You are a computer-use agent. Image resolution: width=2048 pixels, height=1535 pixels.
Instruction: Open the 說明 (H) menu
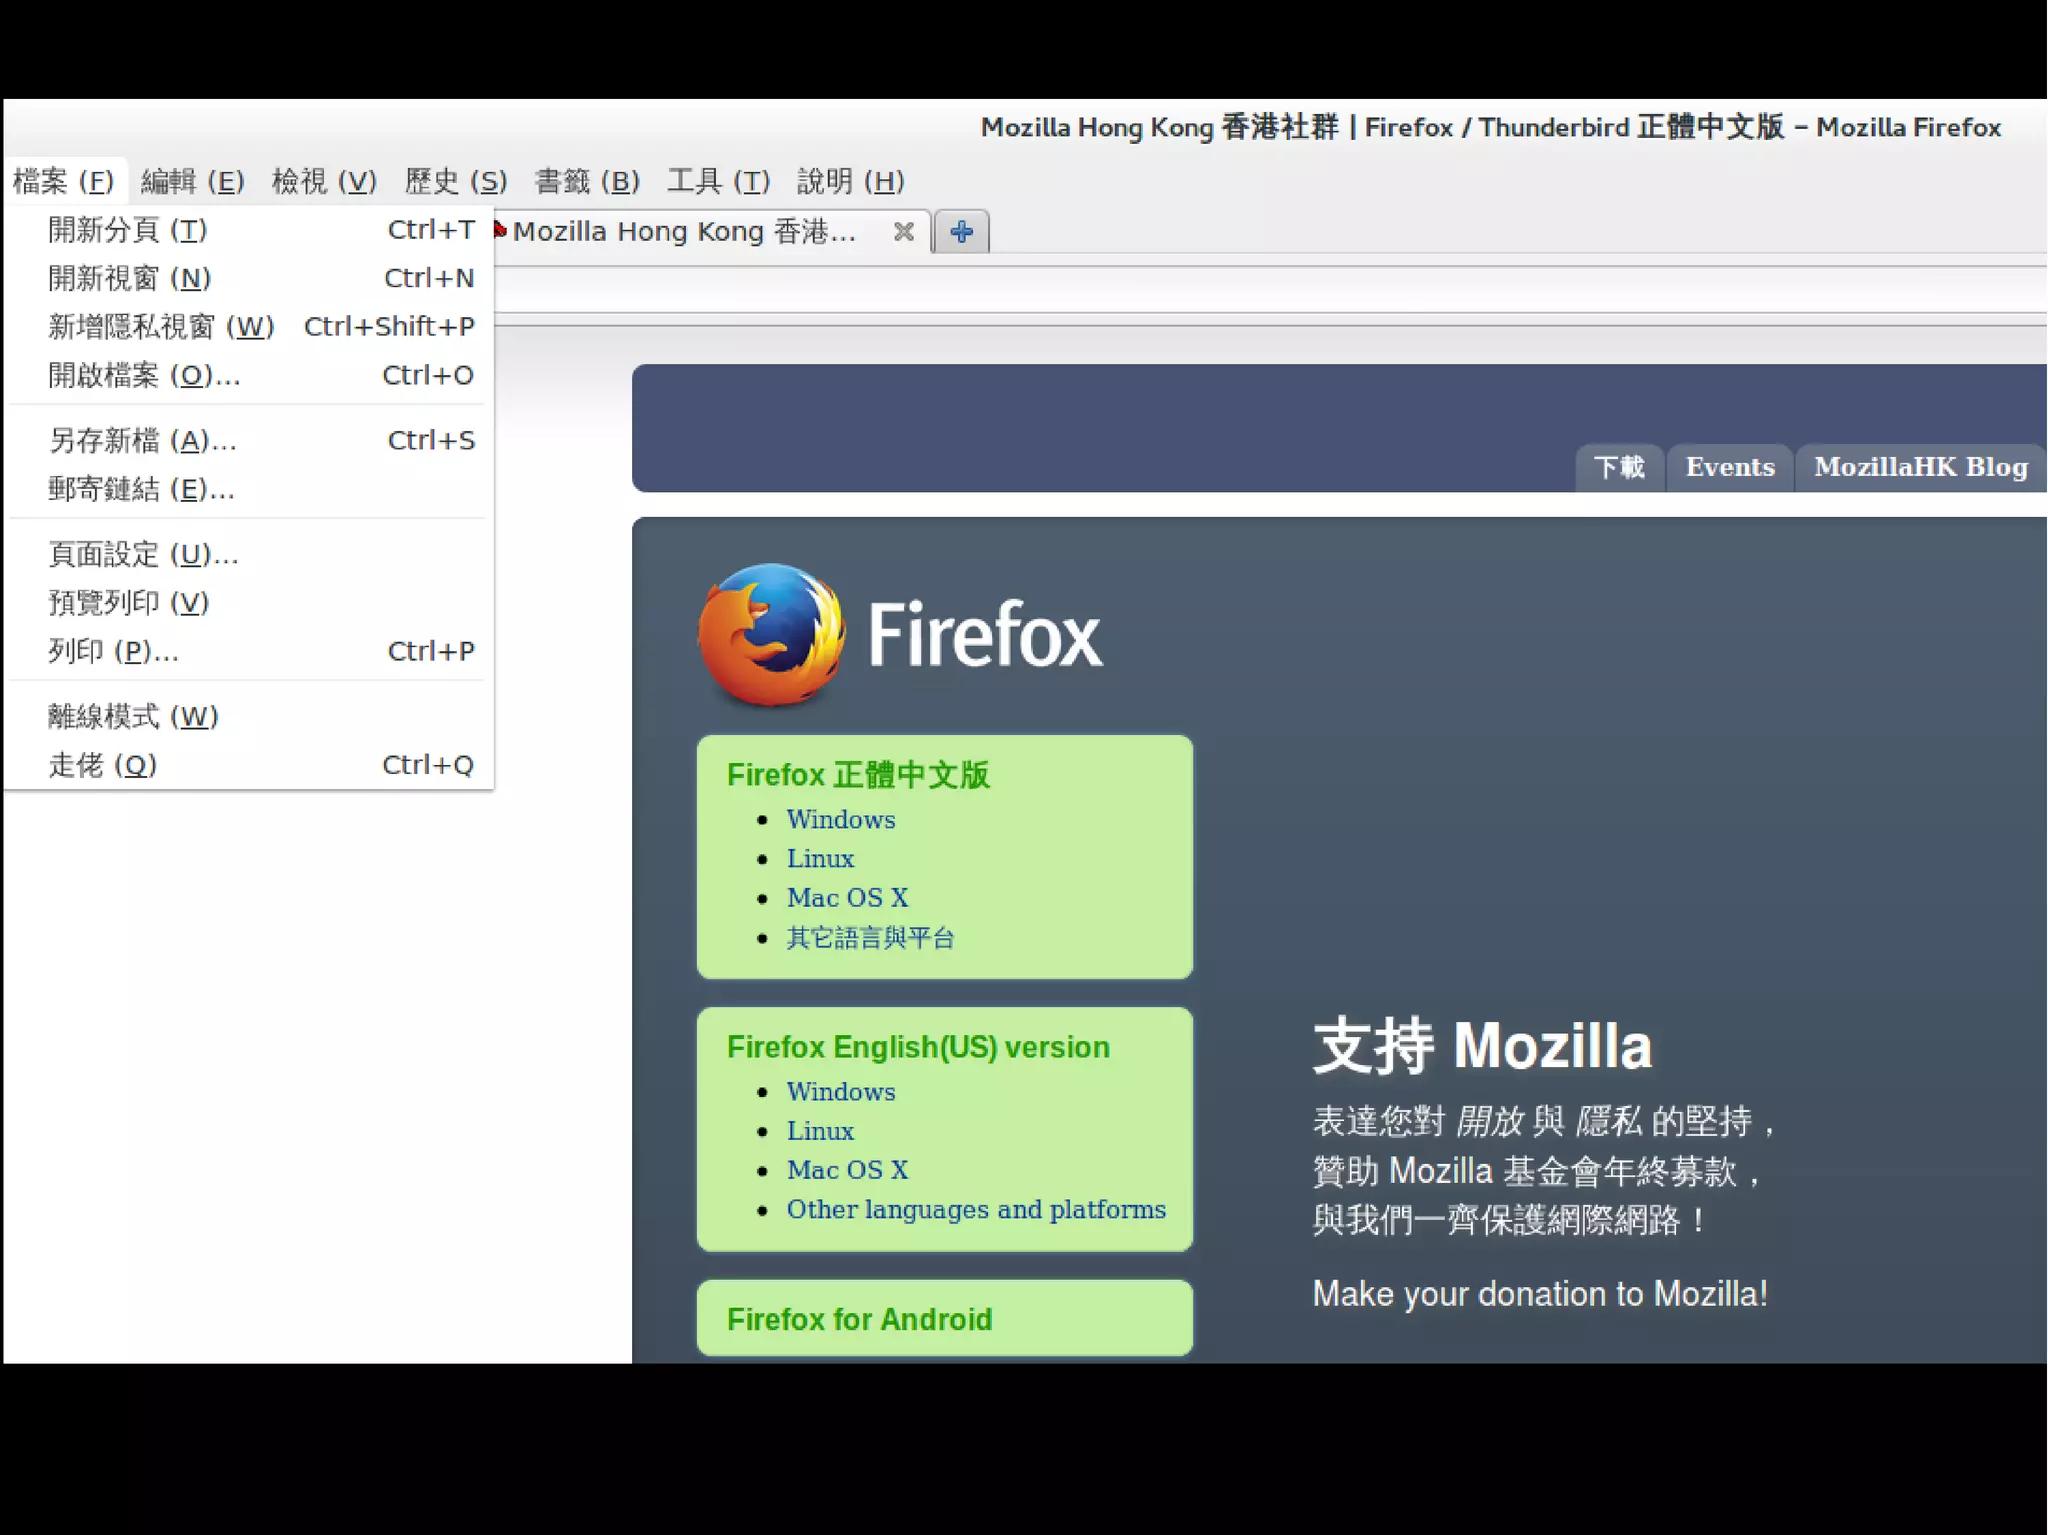(850, 181)
